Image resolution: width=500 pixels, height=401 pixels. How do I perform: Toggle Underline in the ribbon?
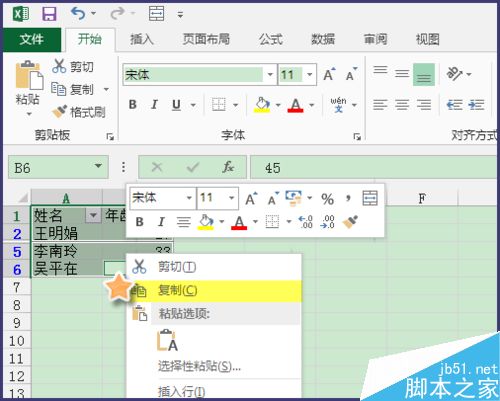[x=176, y=105]
